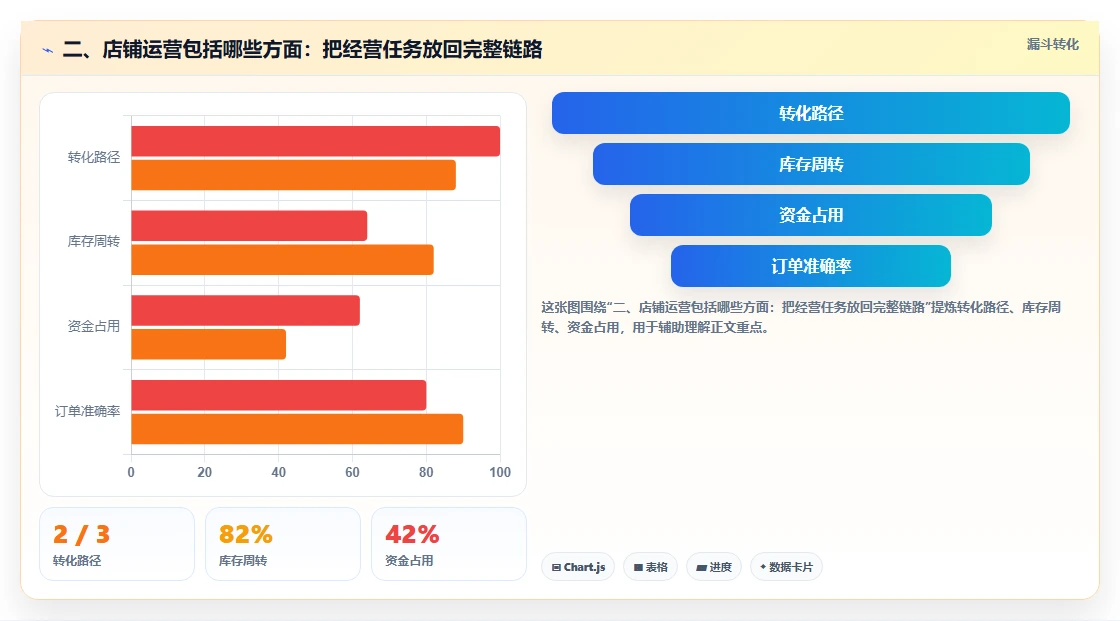This screenshot has height=621, width=1120.
Task: Click the 资金占用 axis label in chart
Action: pos(94,327)
